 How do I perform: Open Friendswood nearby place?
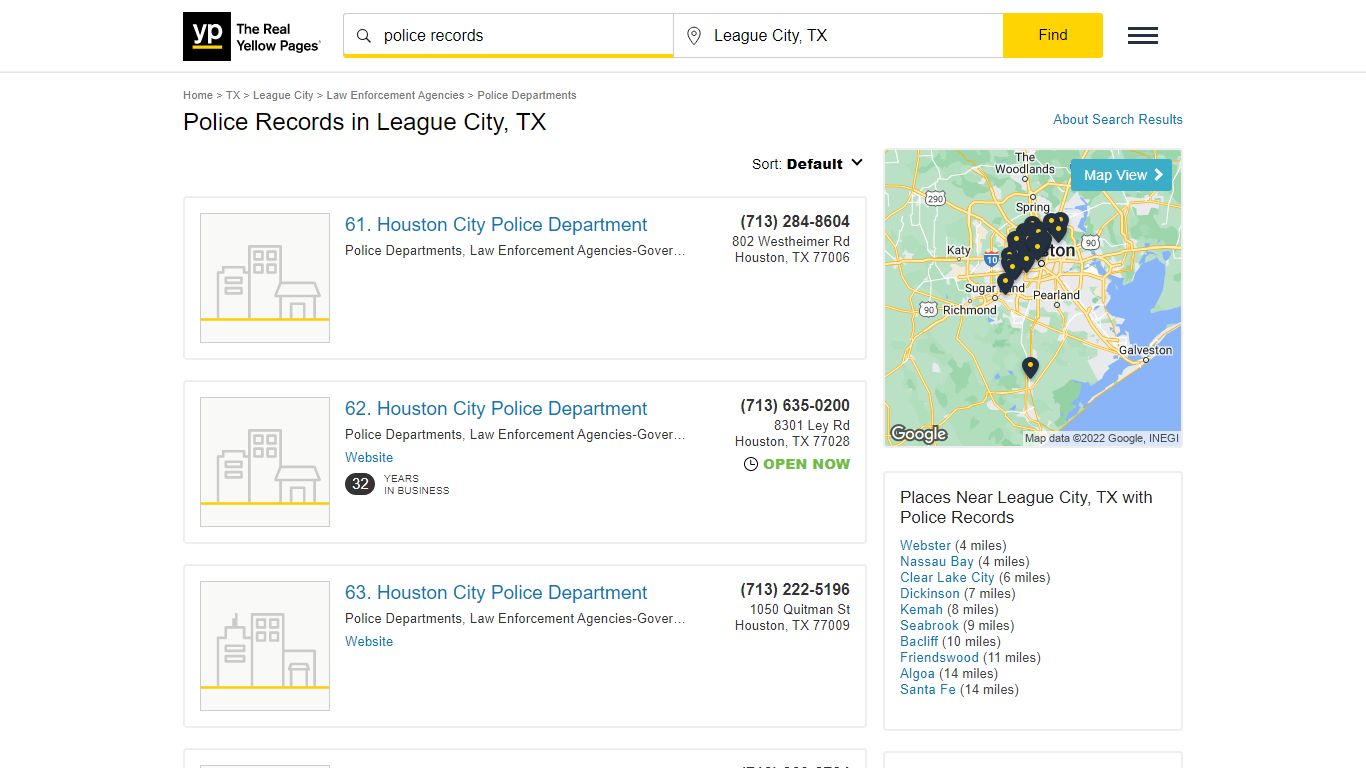pyautogui.click(x=939, y=657)
